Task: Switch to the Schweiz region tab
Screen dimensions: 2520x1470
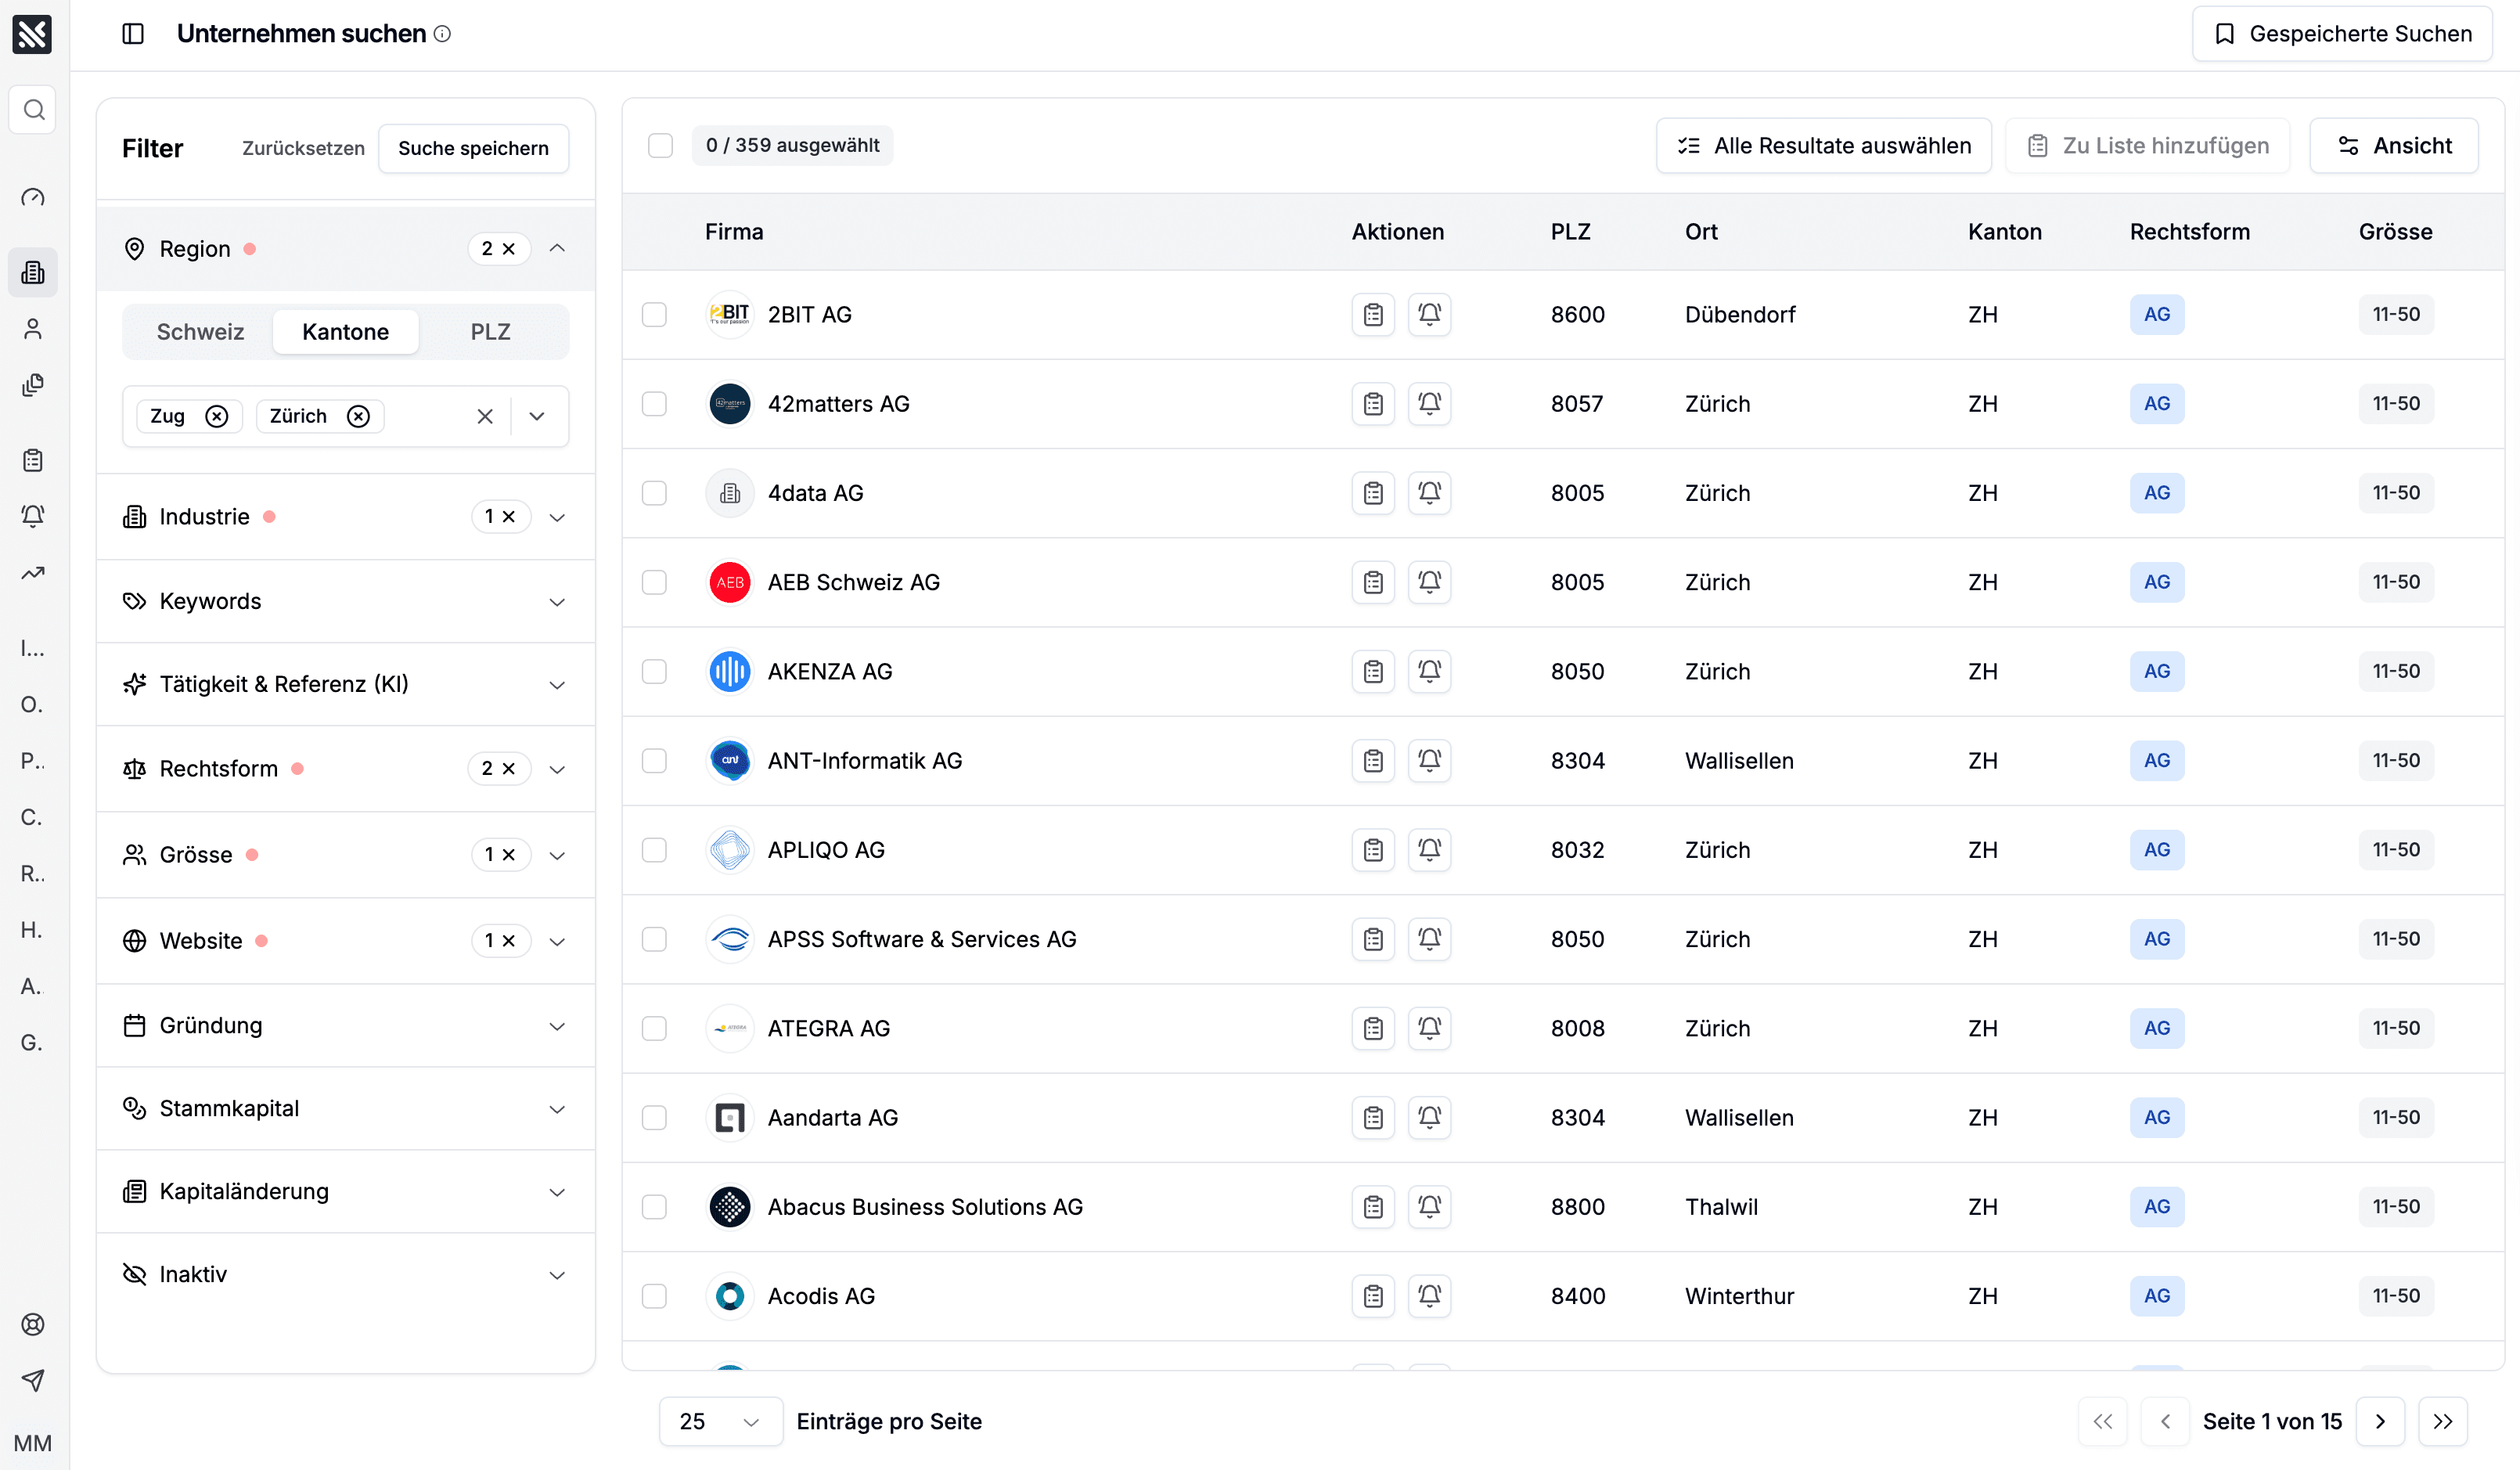Action: pyautogui.click(x=200, y=332)
